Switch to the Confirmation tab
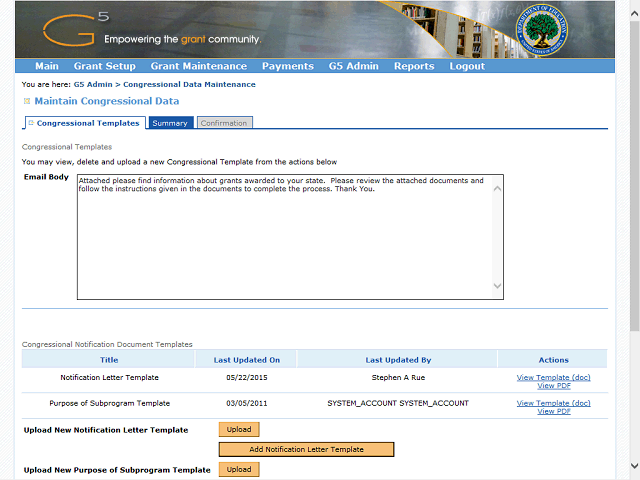 tap(224, 123)
